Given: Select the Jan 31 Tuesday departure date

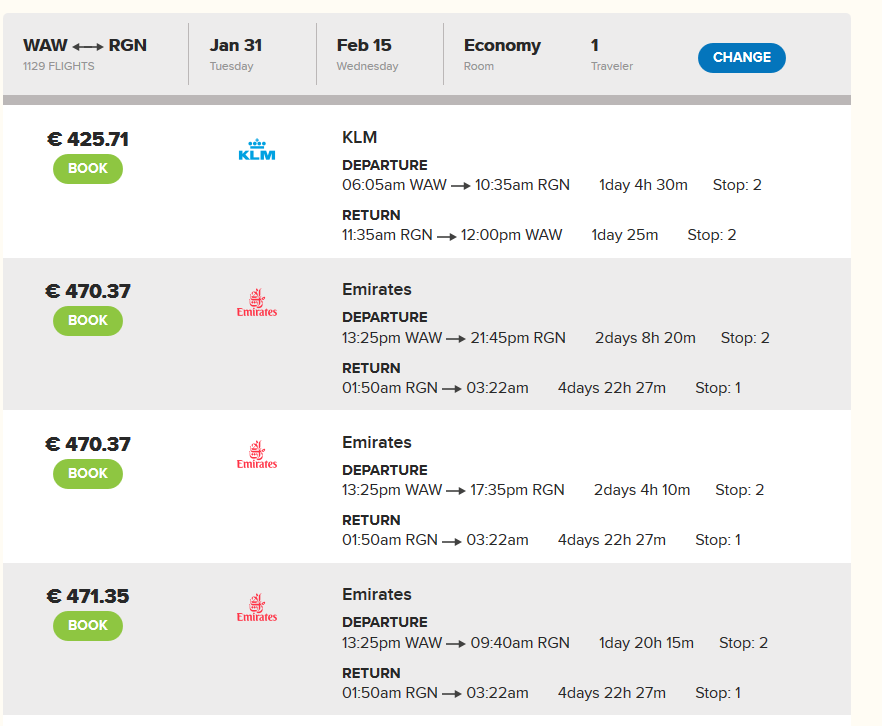Looking at the screenshot, I should tap(236, 54).
